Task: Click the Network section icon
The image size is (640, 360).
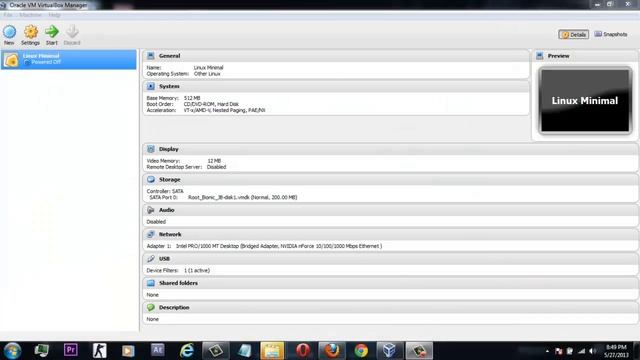Action: [151, 234]
